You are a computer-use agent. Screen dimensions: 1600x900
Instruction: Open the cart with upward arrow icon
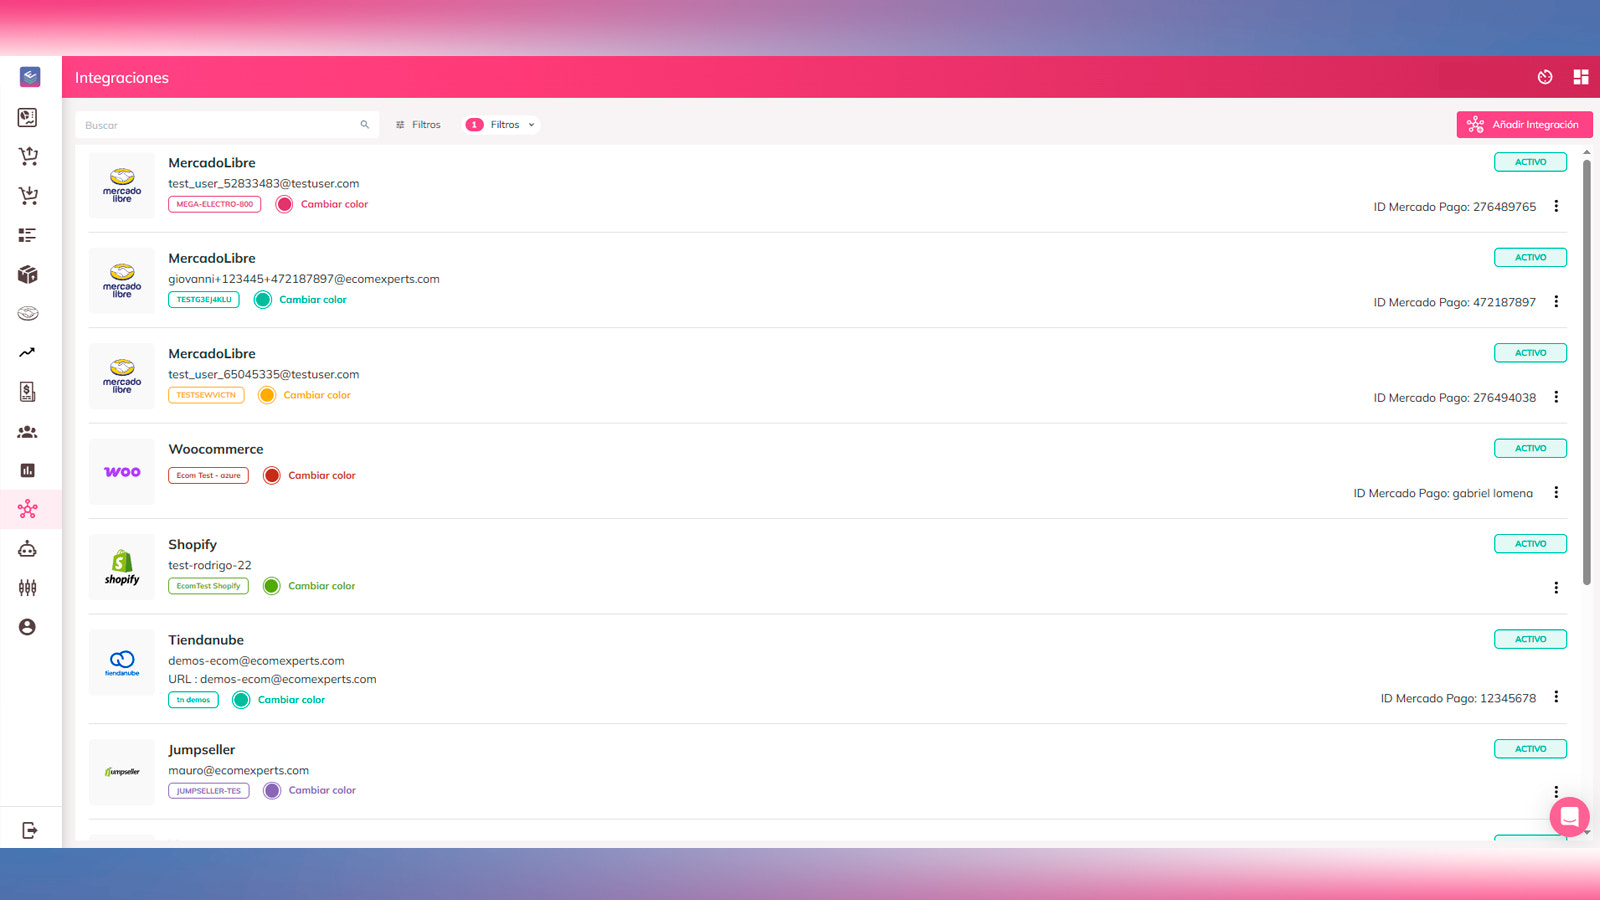click(28, 156)
